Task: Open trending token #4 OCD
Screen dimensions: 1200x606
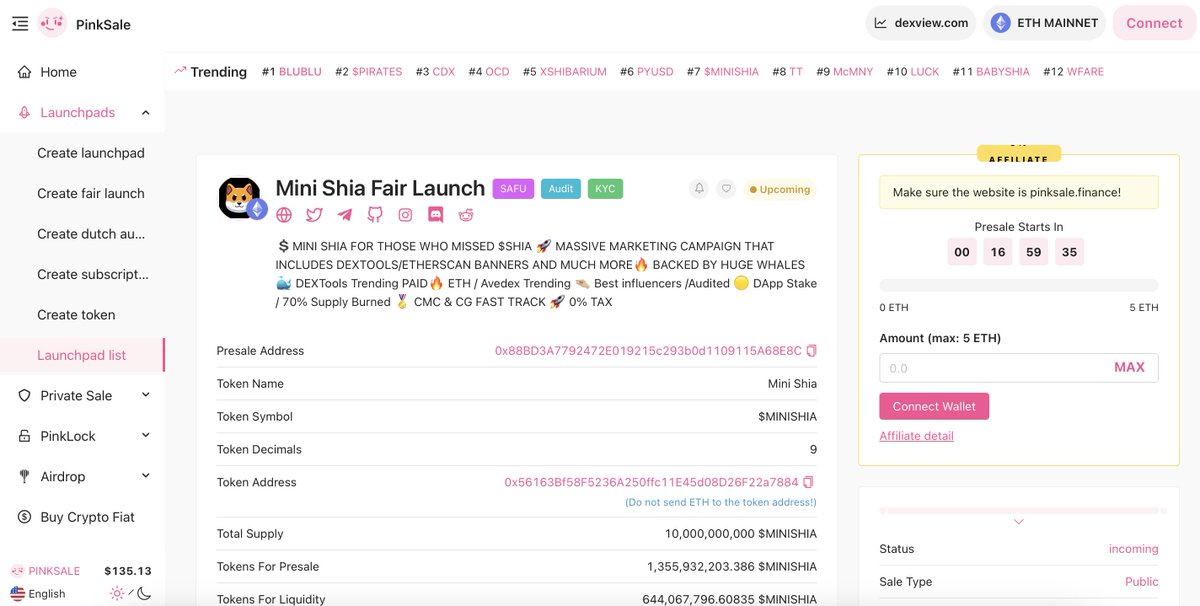Action: click(489, 72)
